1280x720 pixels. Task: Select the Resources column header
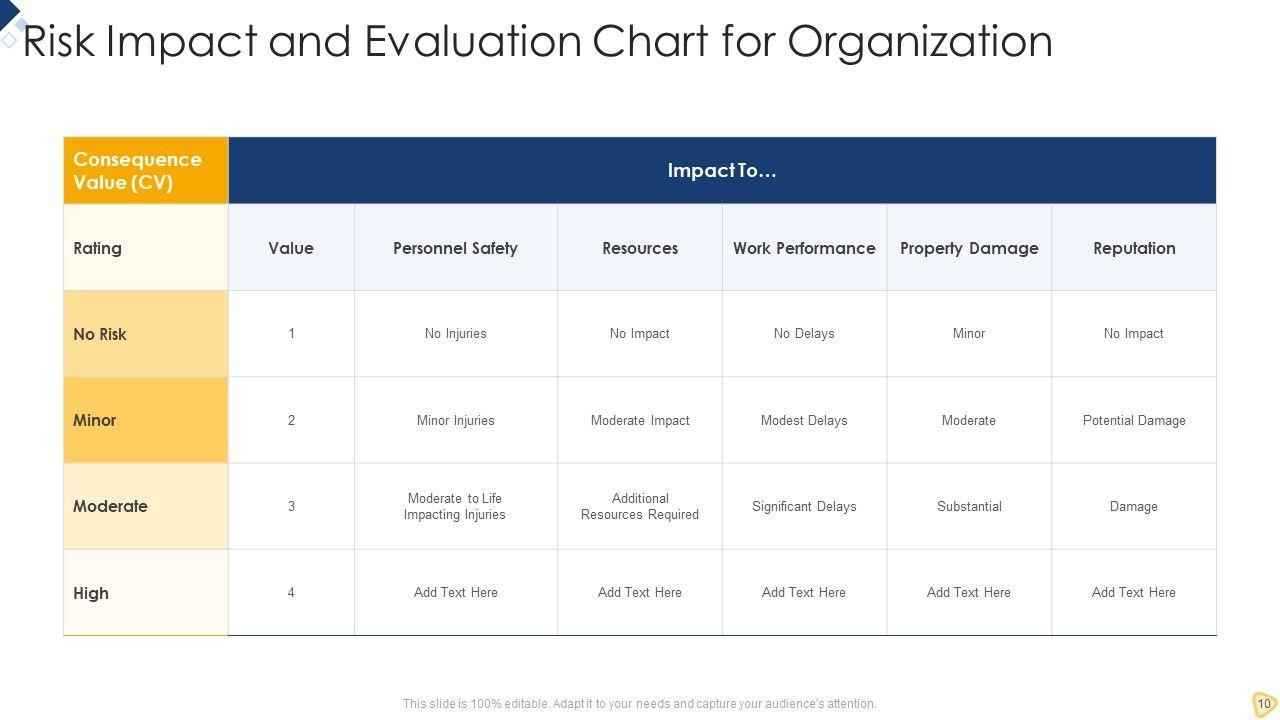tap(640, 248)
